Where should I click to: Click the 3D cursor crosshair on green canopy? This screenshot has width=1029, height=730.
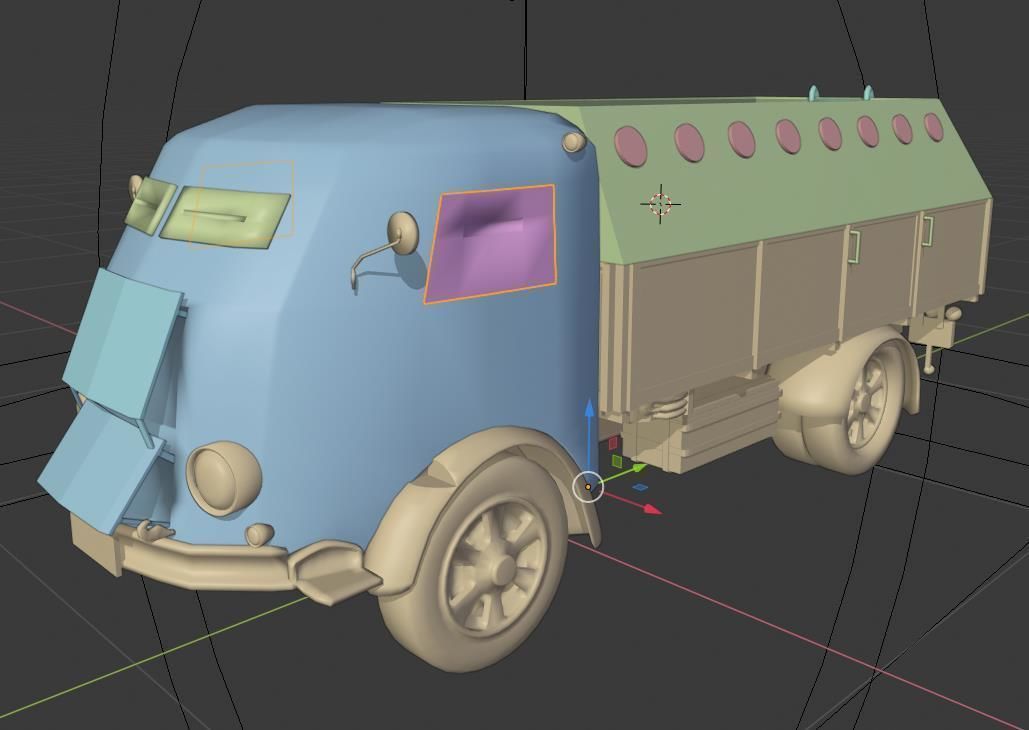coord(661,204)
